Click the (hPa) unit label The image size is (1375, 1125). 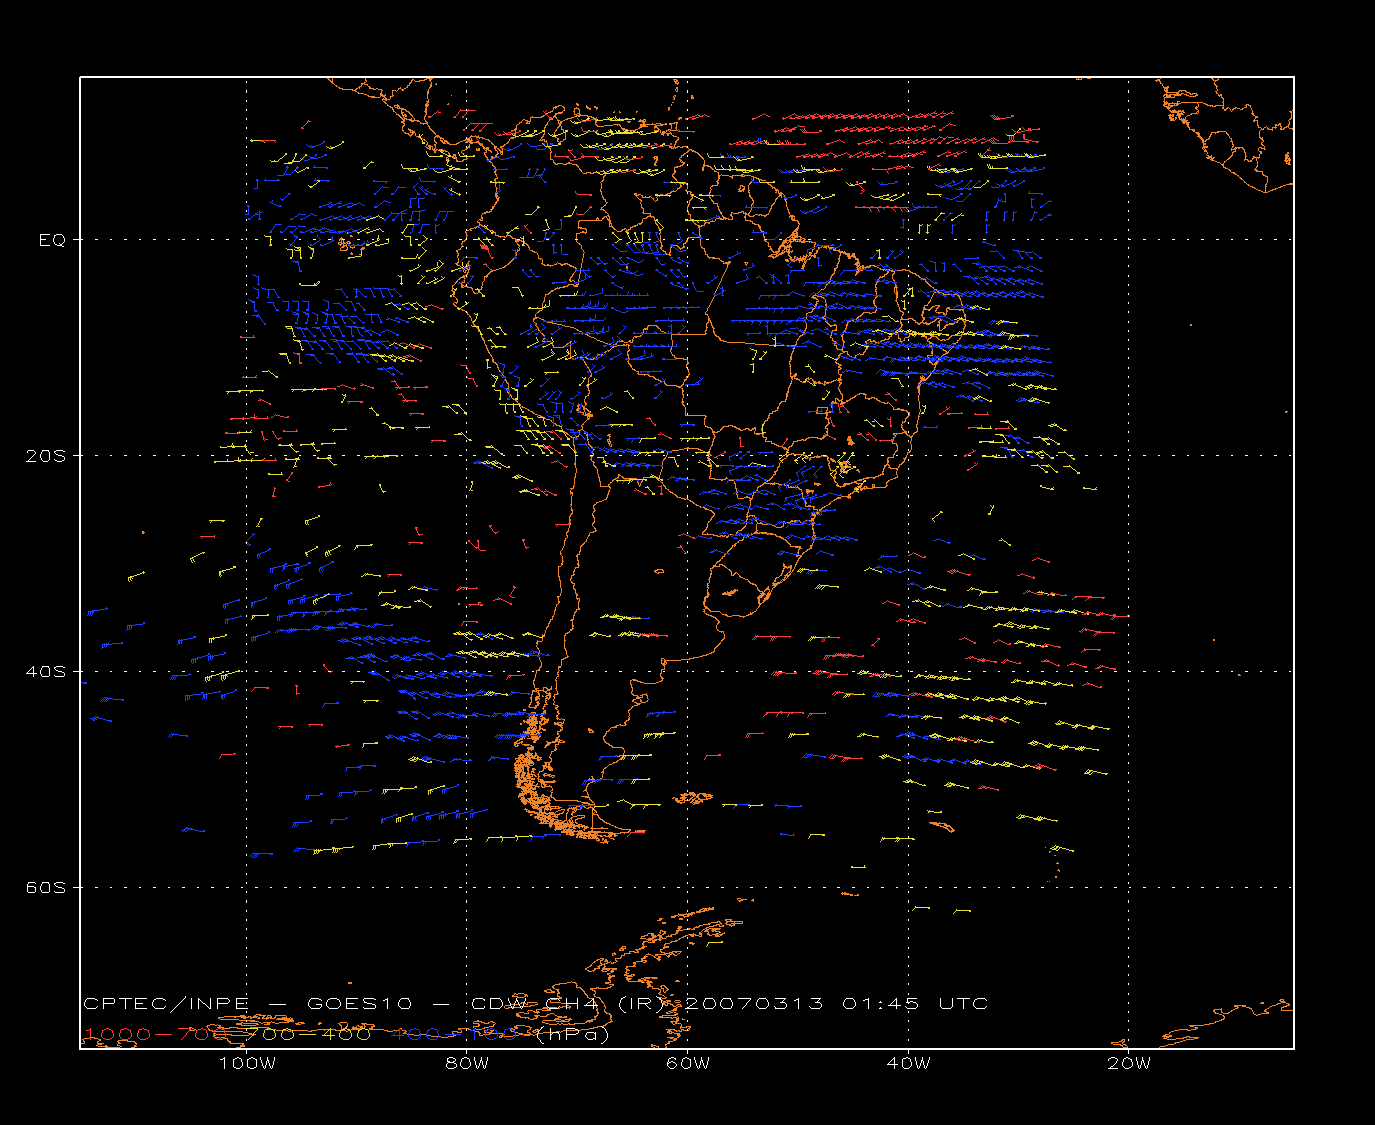pyautogui.click(x=572, y=1034)
